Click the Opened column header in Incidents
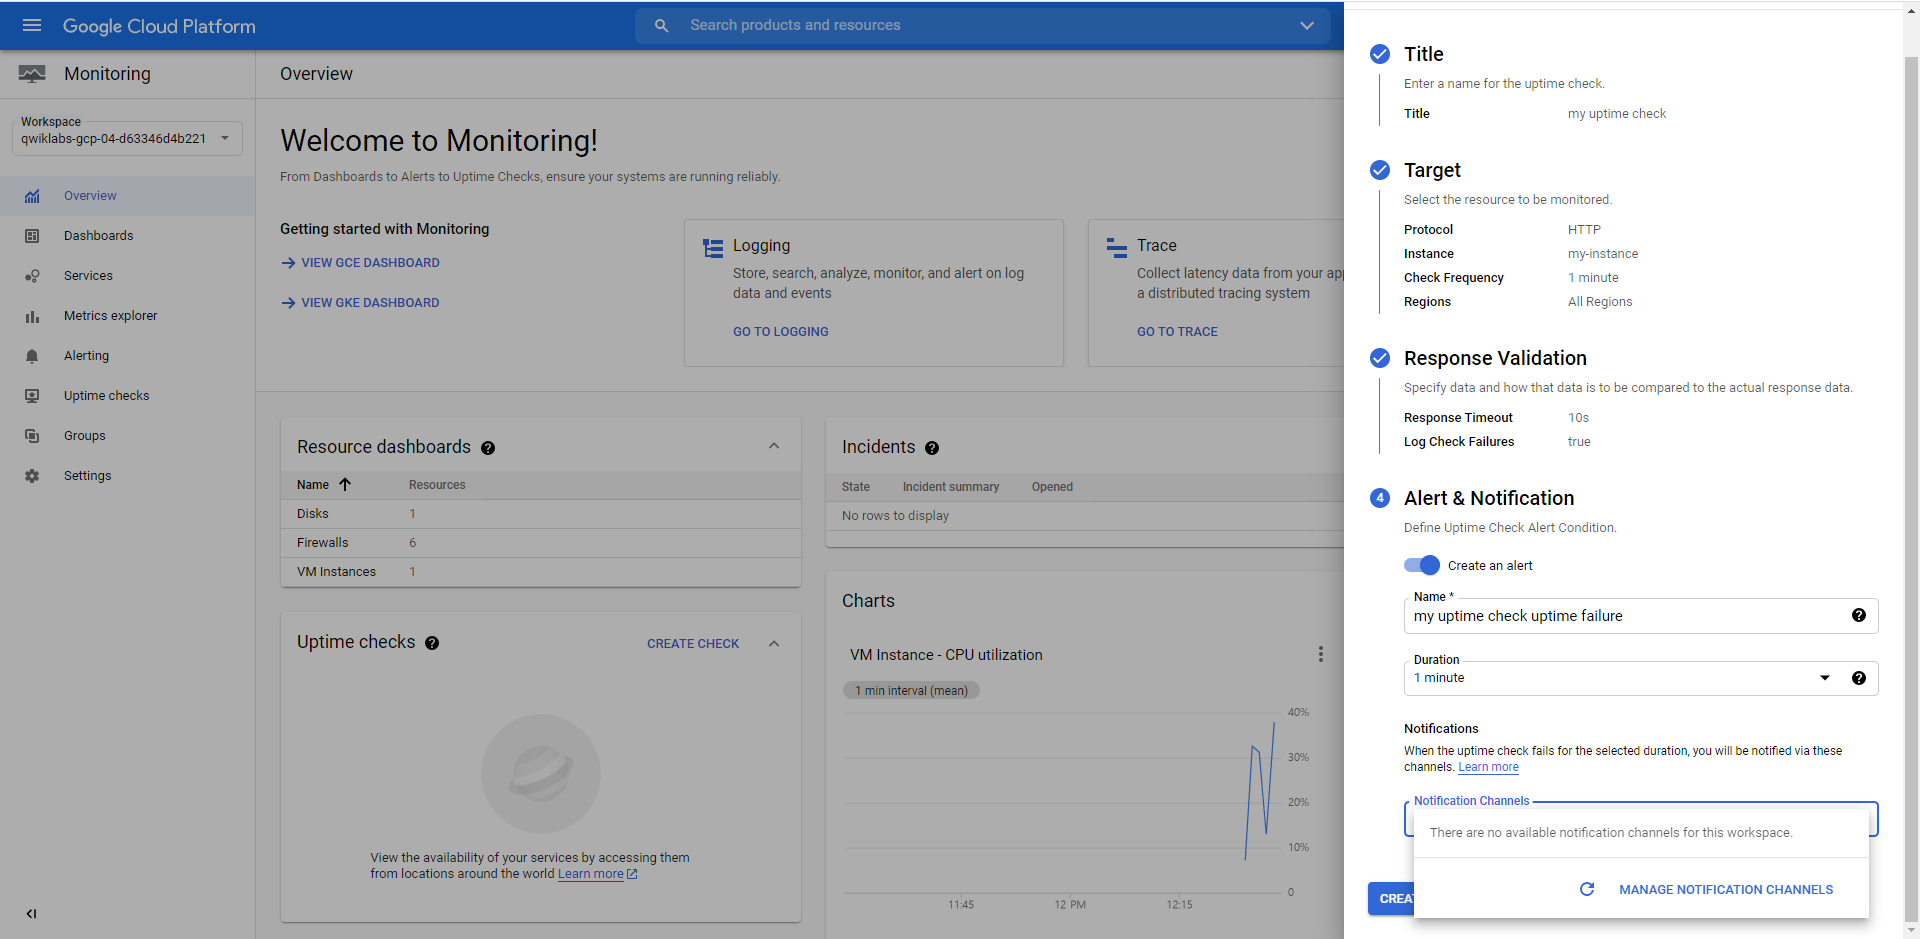 (1052, 487)
